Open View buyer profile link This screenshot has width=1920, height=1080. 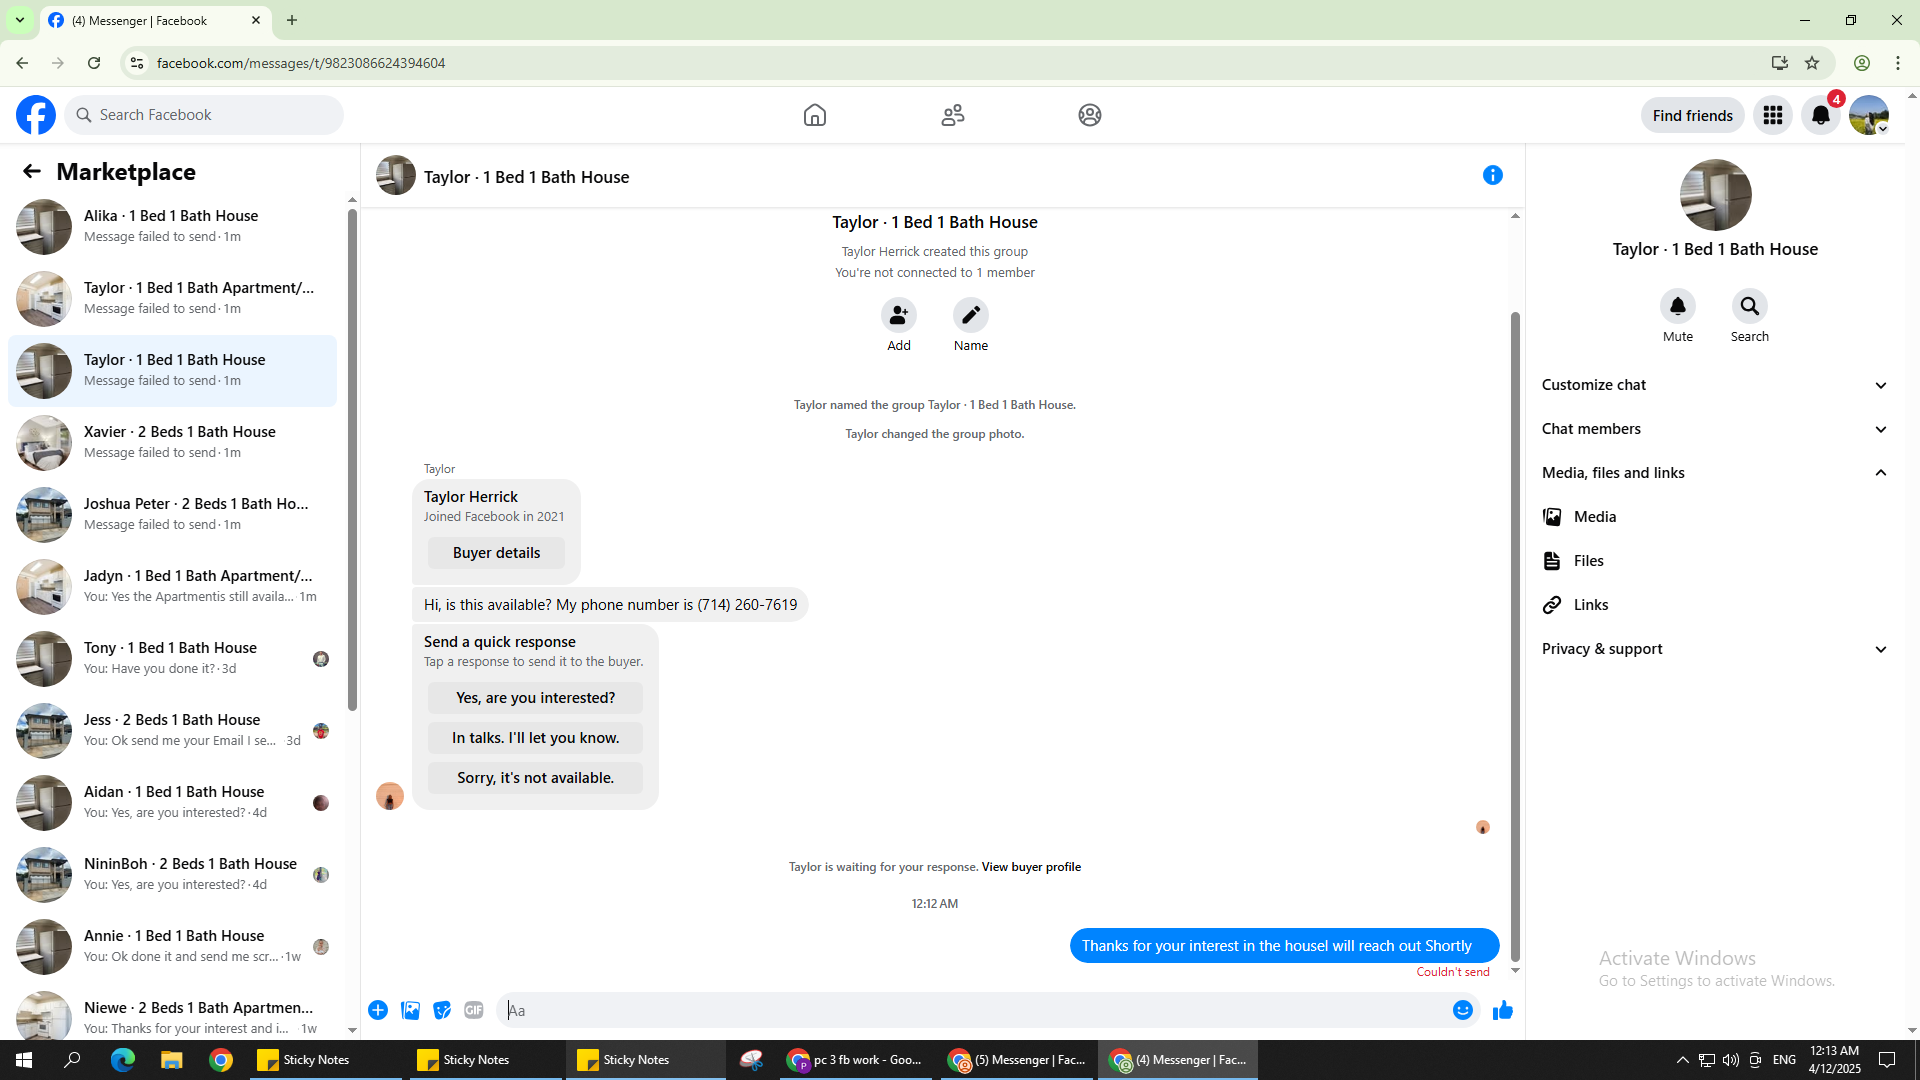coord(1031,867)
